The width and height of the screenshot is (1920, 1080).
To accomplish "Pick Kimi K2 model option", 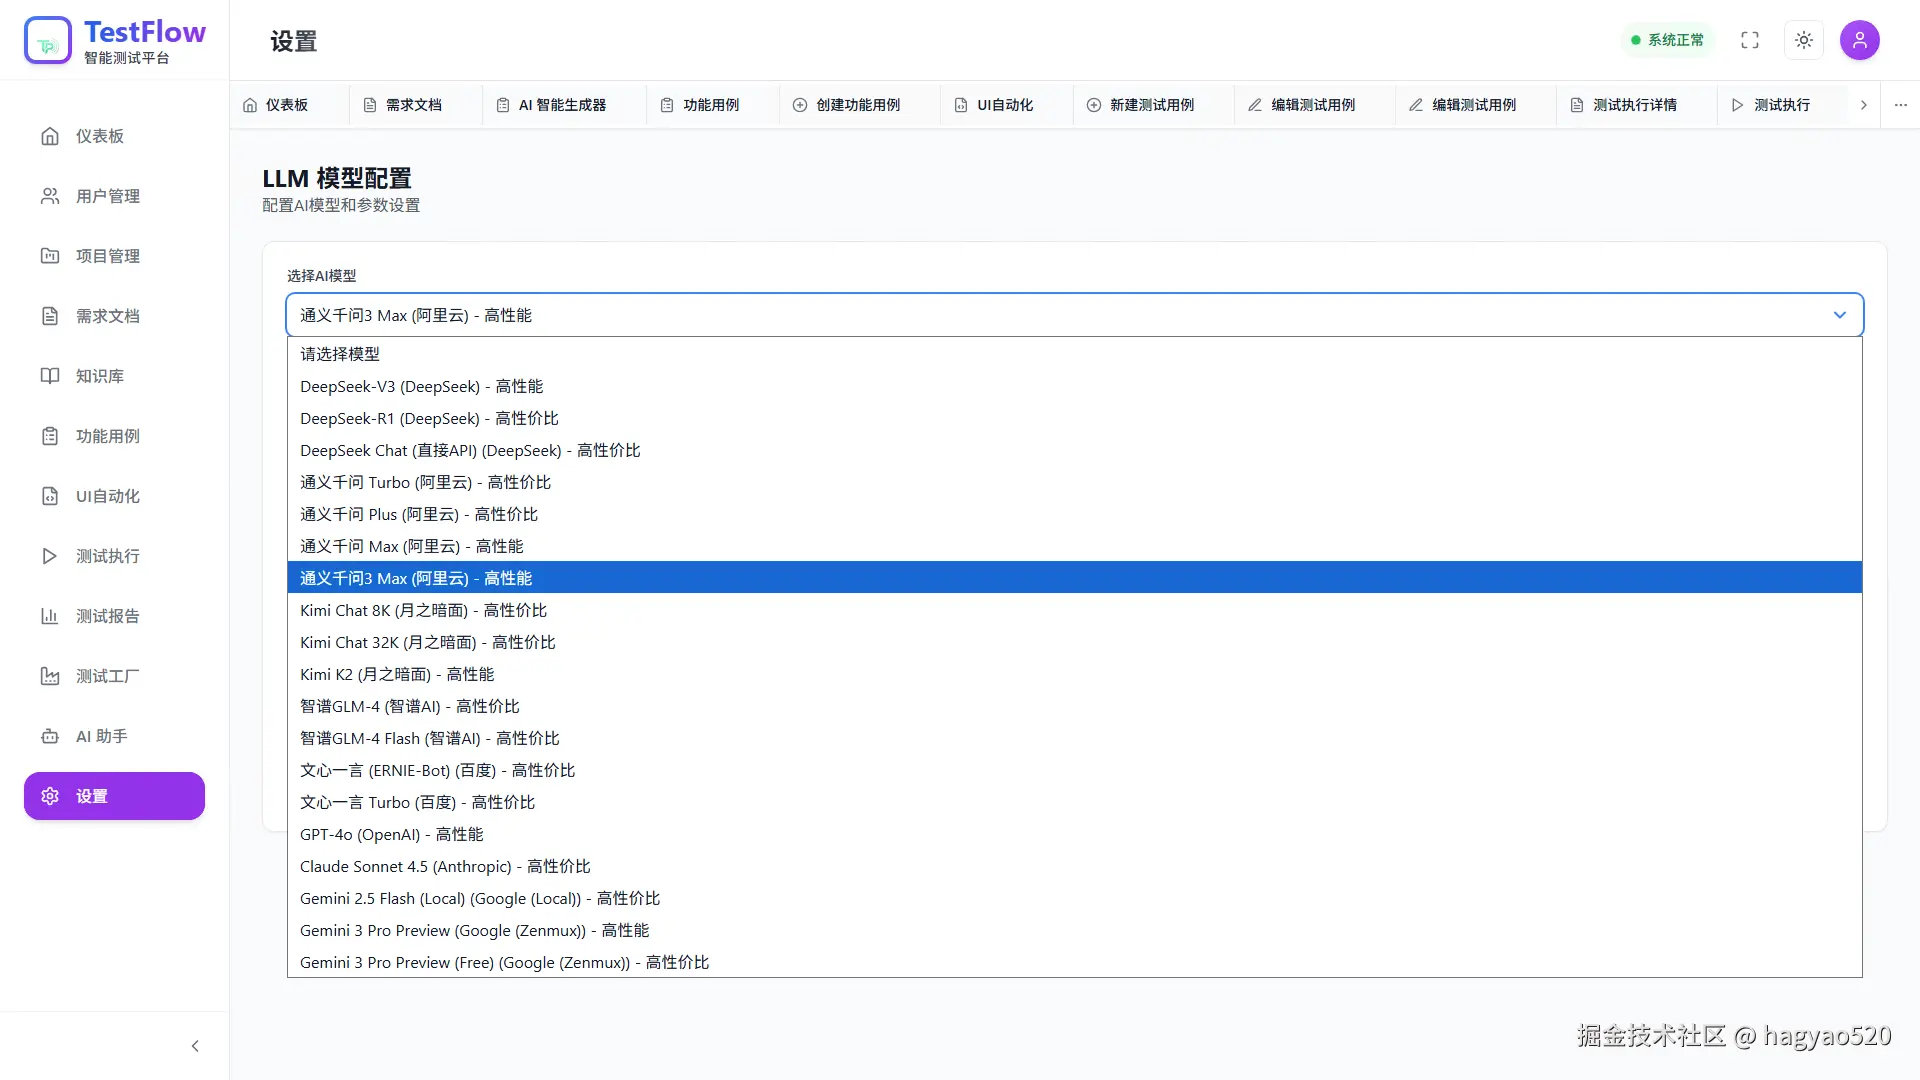I will 397,674.
